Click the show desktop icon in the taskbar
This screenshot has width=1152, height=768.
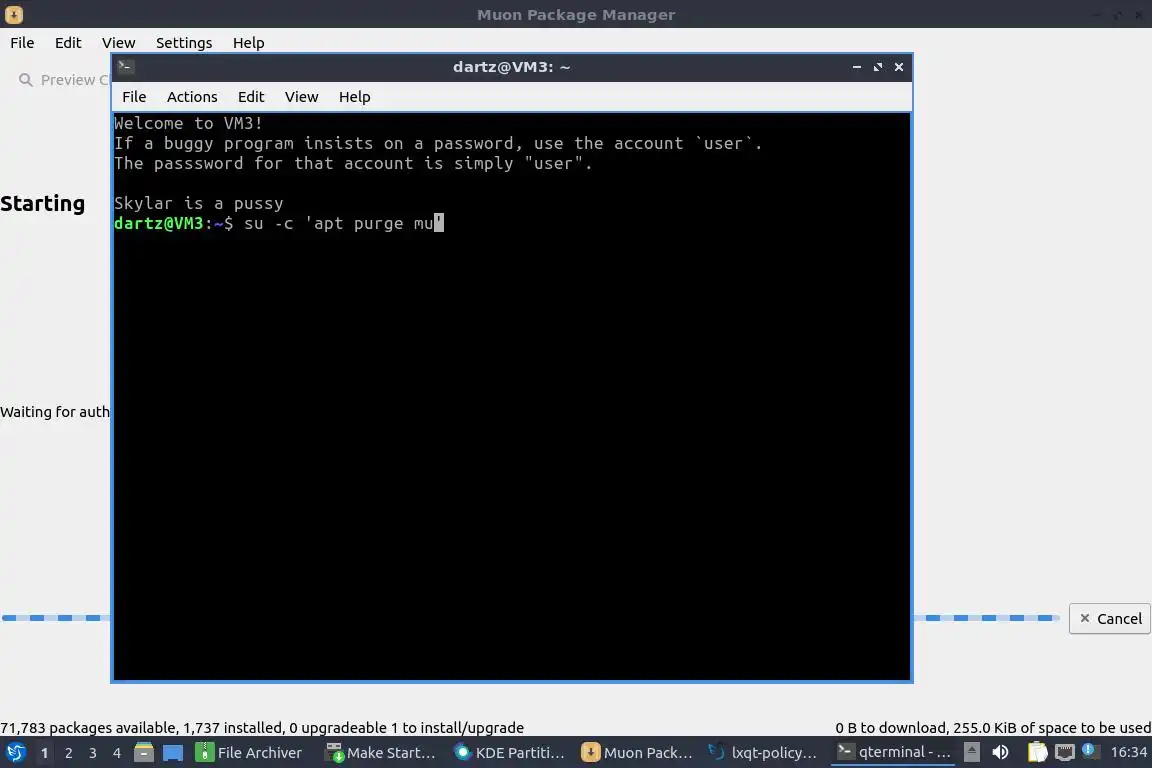pyautogui.click(x=173, y=753)
